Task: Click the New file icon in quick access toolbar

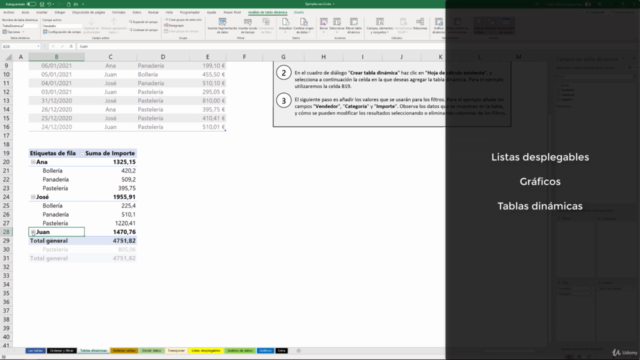Action: (69, 4)
